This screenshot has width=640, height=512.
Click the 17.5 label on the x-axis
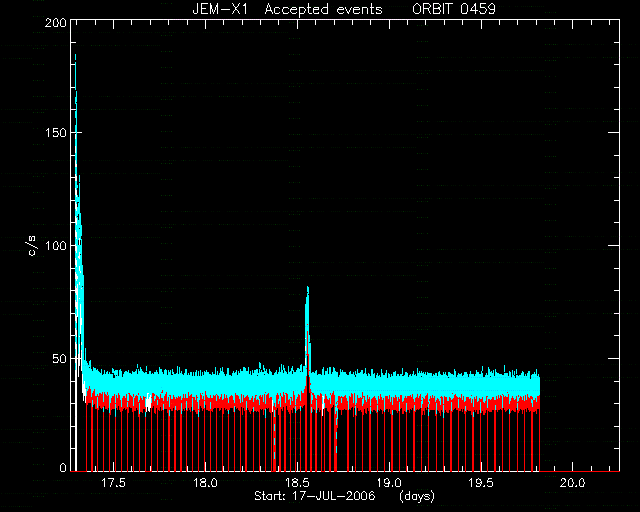(113, 483)
